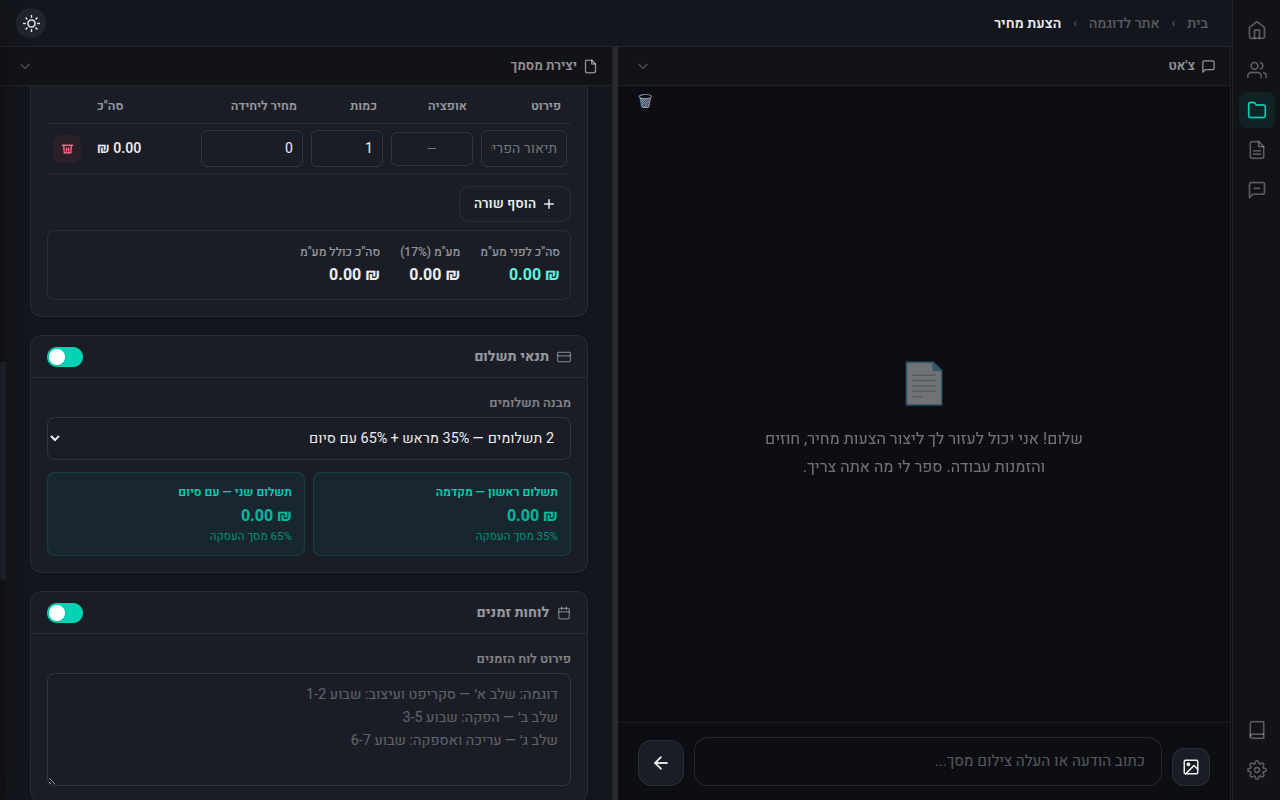Click סה"כ כולל מע"מ total value
Screen dimensions: 1280x800
tap(354, 274)
